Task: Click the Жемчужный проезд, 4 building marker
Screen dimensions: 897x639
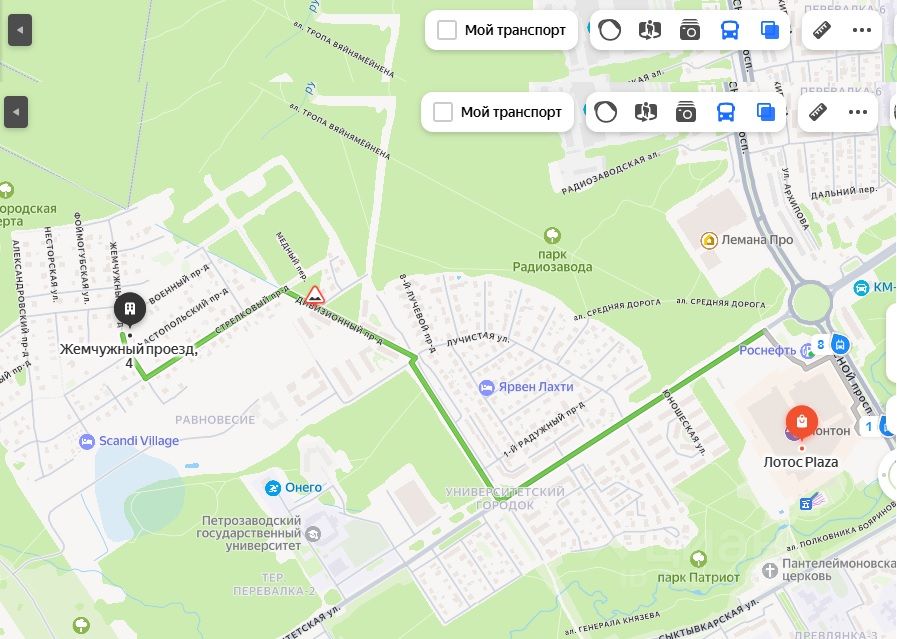Action: [x=130, y=309]
